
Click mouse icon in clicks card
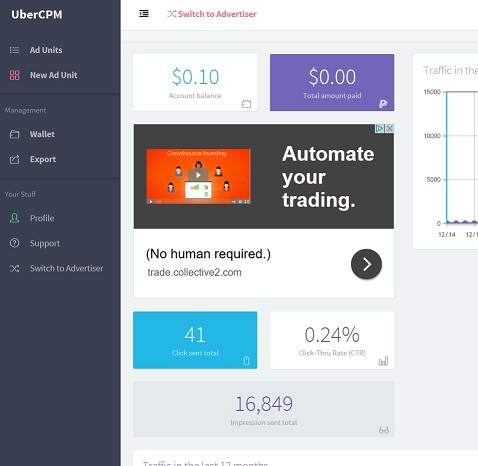coord(246,361)
